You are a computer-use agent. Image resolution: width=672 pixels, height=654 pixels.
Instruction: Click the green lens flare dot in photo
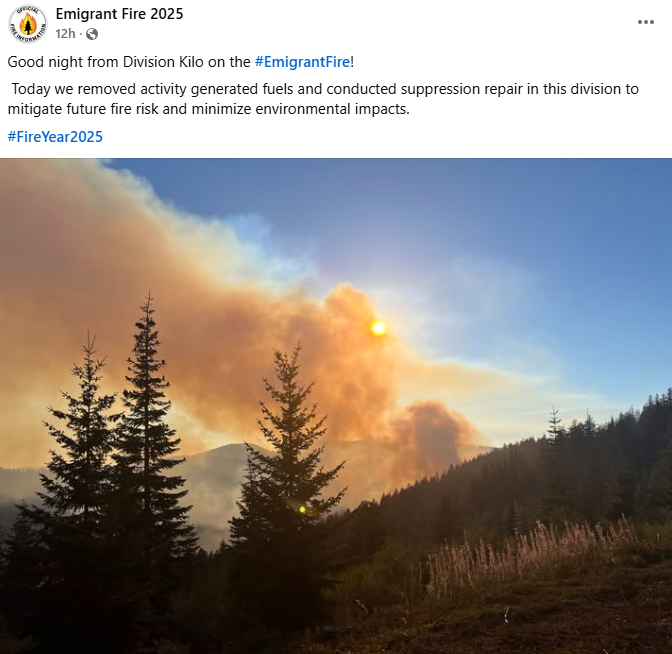(x=303, y=509)
